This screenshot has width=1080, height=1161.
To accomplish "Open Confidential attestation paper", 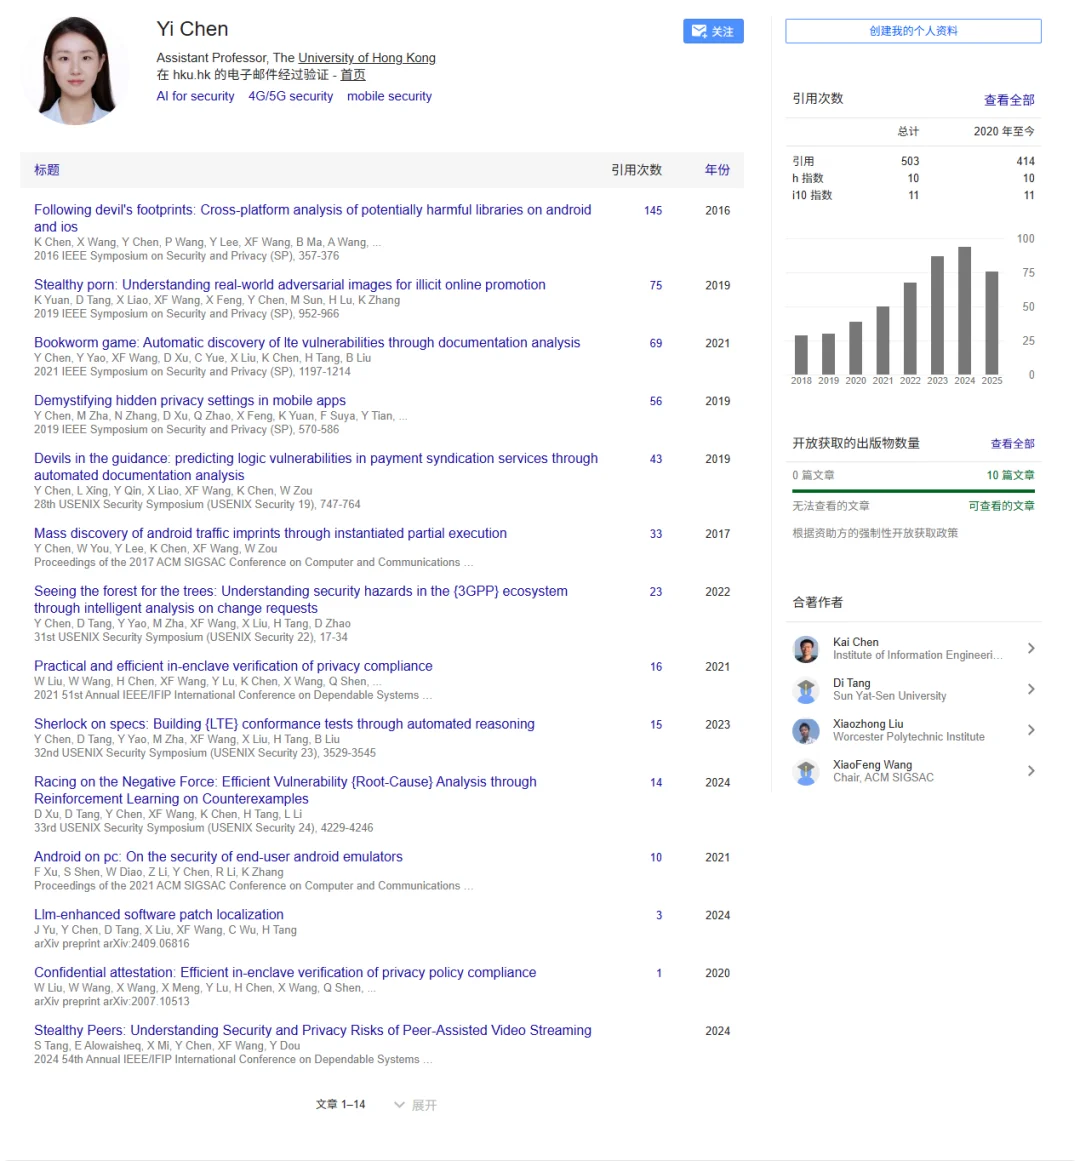I will [x=285, y=972].
